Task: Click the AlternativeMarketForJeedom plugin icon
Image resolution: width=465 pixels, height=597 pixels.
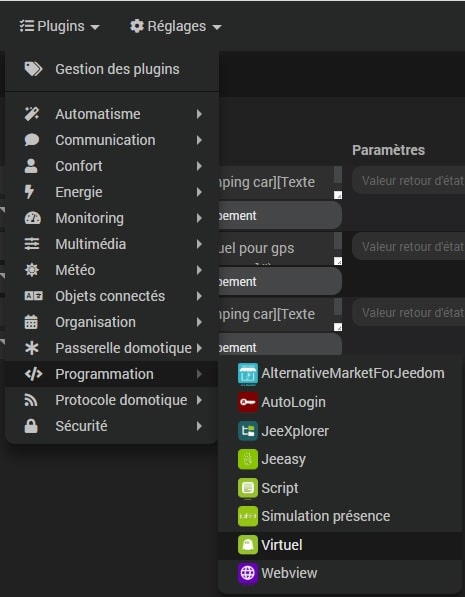Action: [x=248, y=374]
